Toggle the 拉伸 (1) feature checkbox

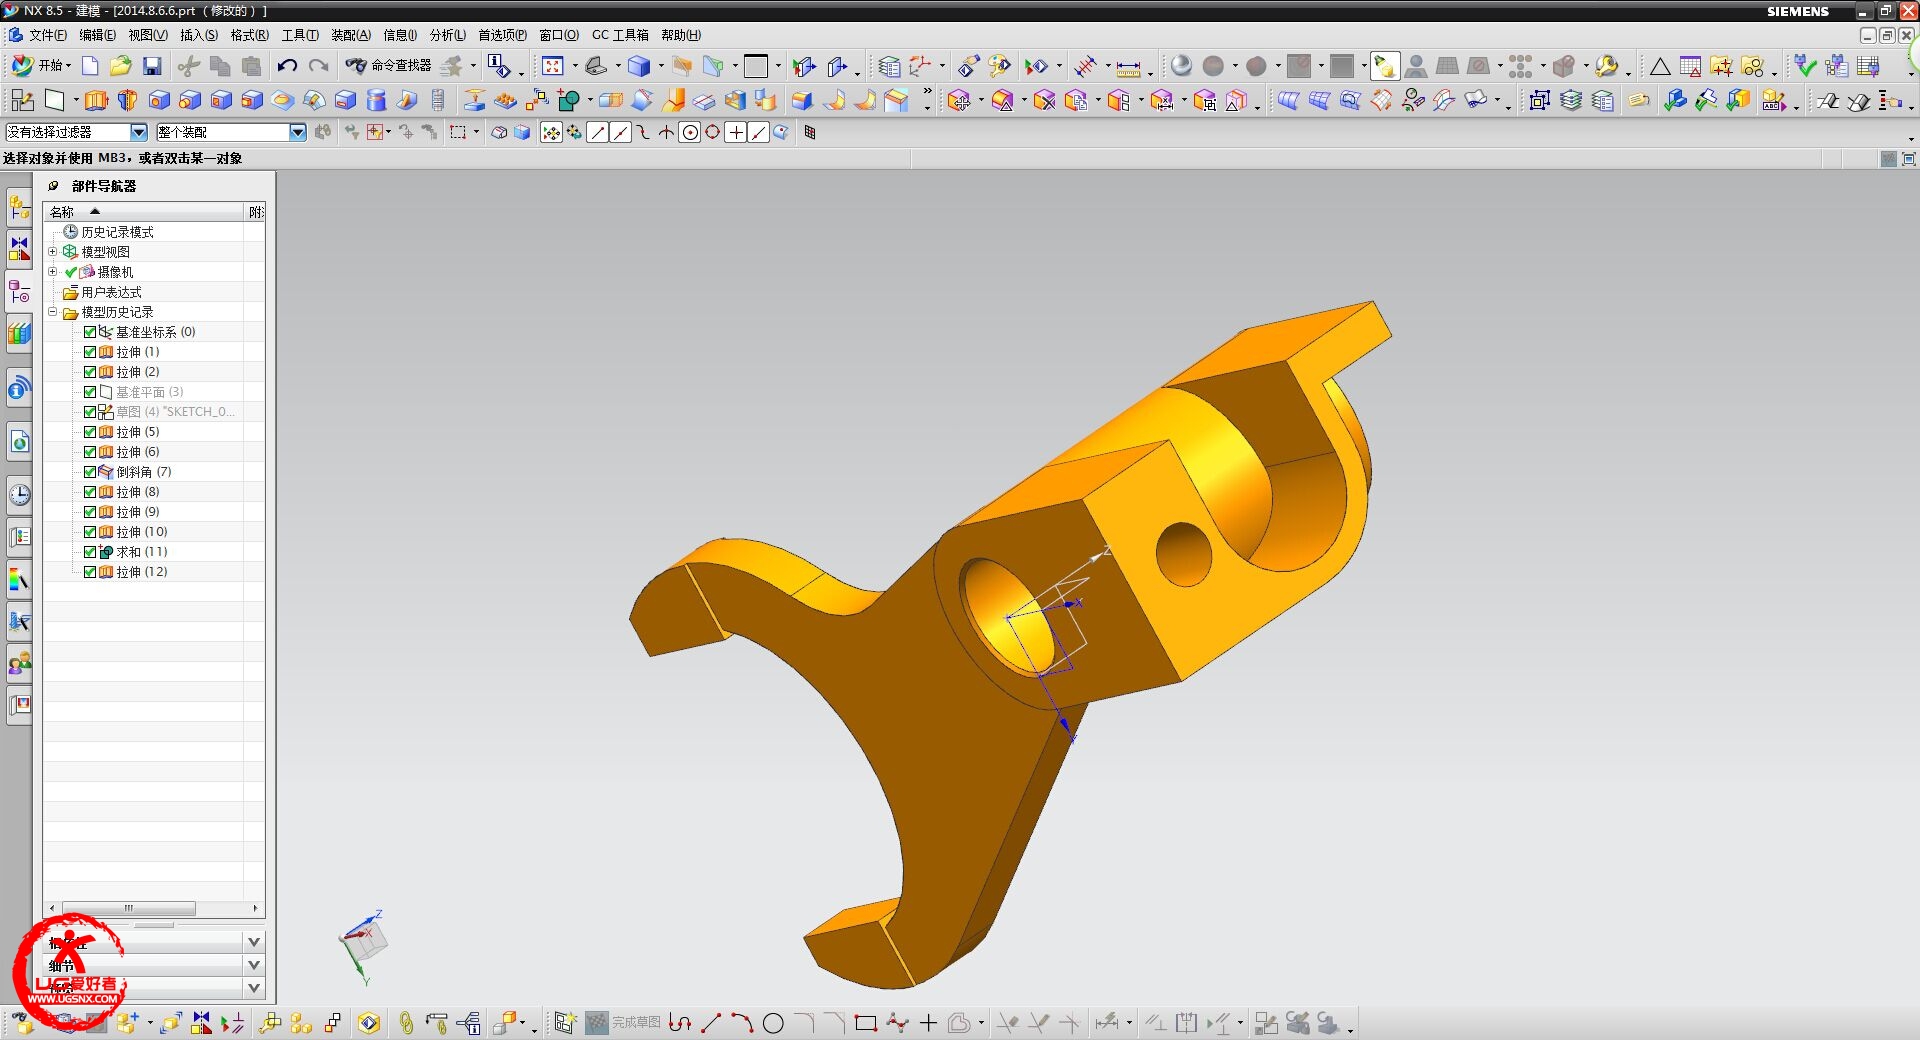click(90, 352)
